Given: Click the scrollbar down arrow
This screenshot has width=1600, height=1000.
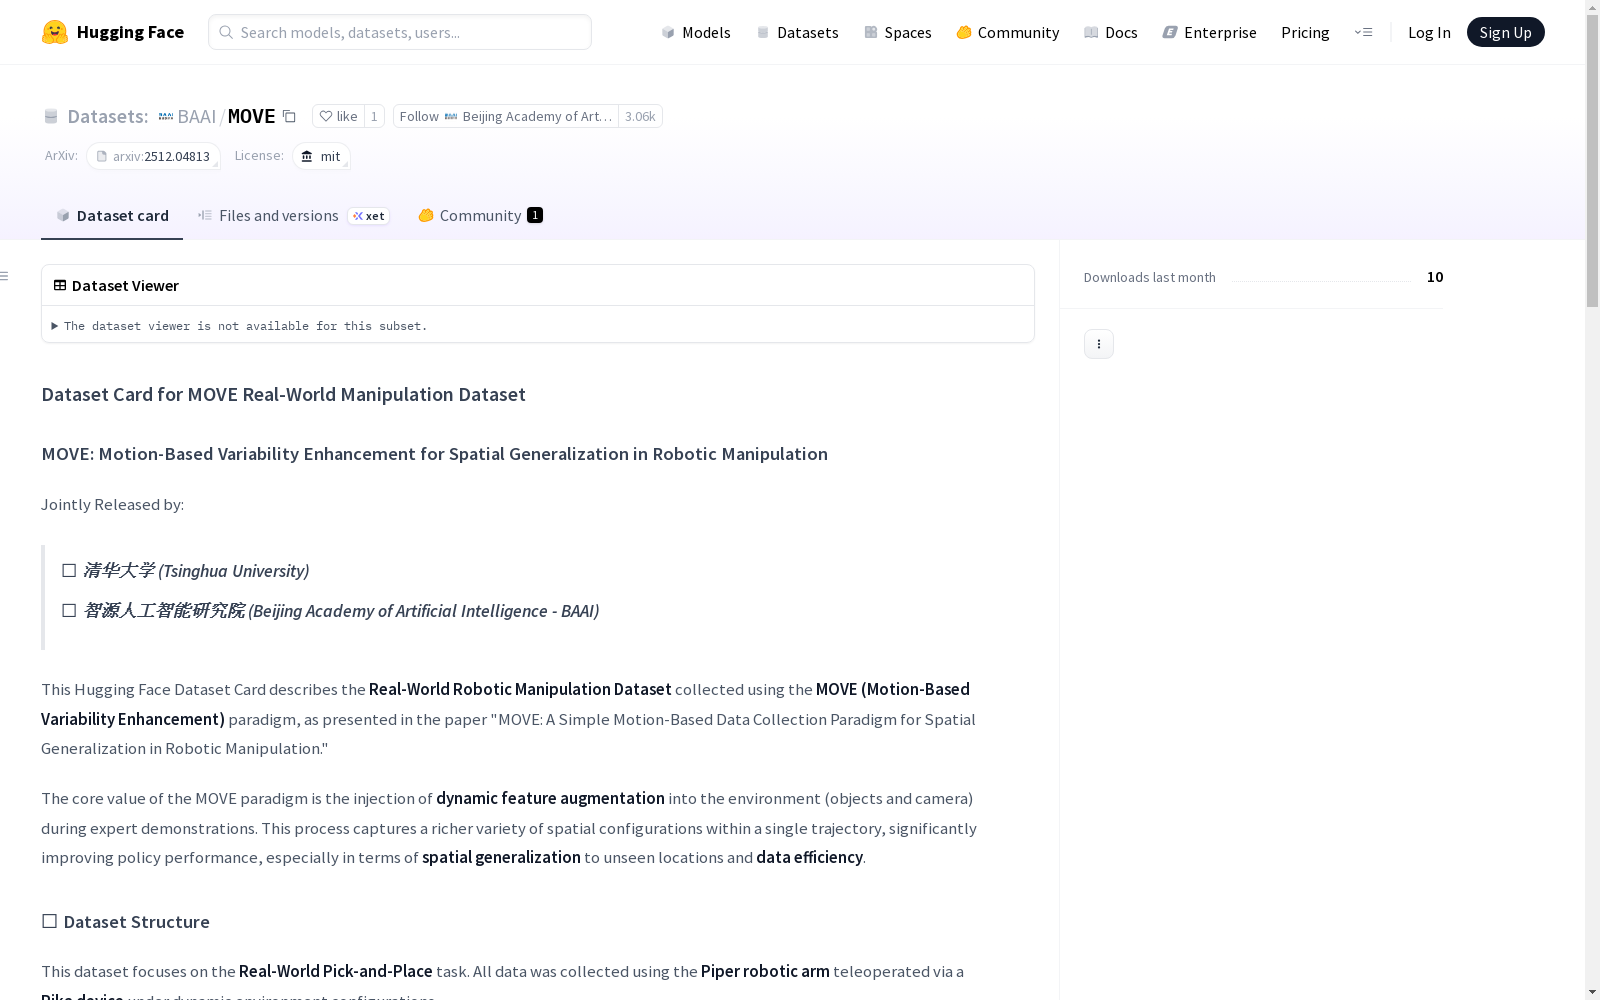Looking at the screenshot, I should (1592, 992).
